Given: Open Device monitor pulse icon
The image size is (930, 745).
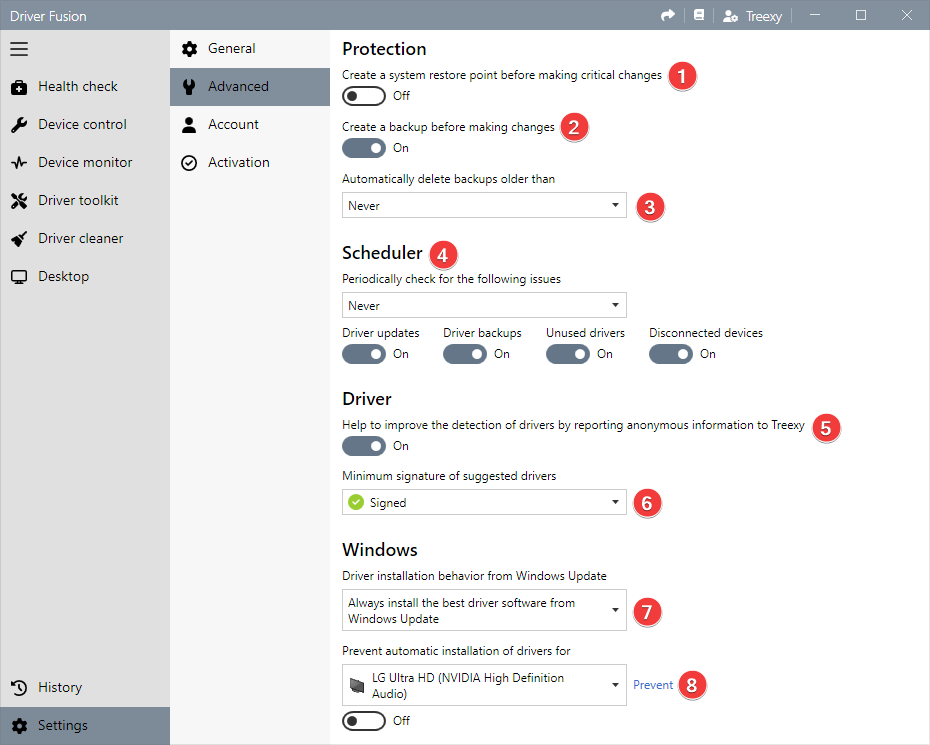Looking at the screenshot, I should (x=19, y=163).
